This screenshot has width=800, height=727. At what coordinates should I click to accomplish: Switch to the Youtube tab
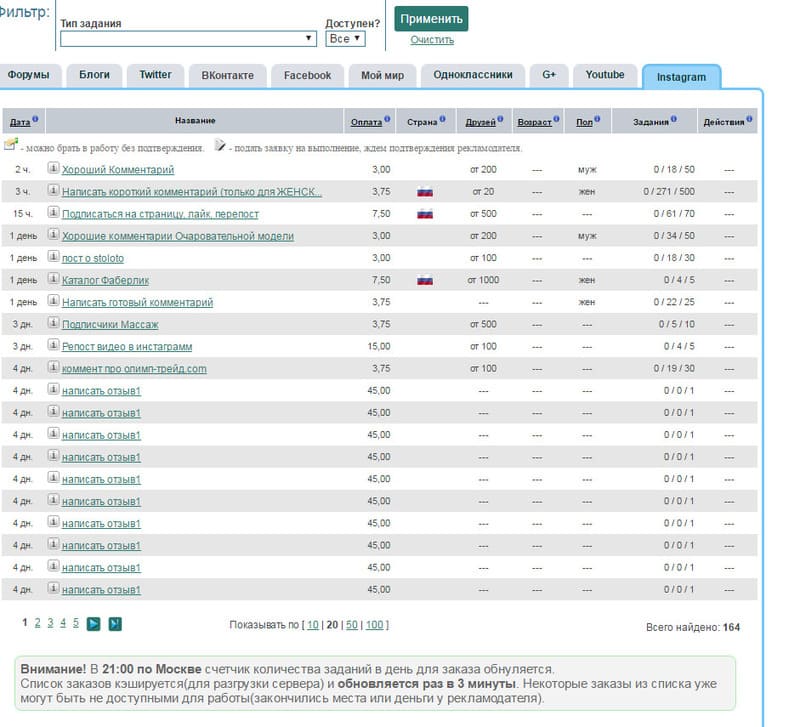click(x=604, y=75)
